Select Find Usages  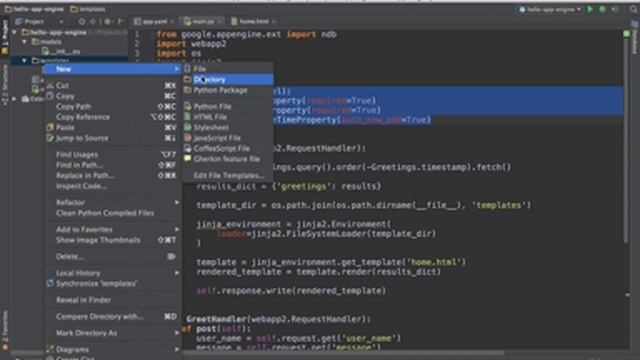click(113, 155)
